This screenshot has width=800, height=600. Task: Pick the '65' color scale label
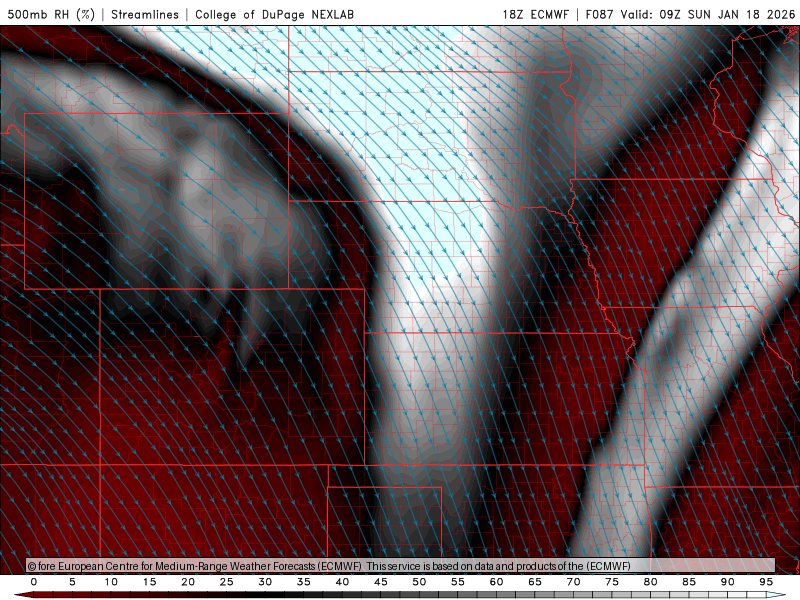click(535, 582)
